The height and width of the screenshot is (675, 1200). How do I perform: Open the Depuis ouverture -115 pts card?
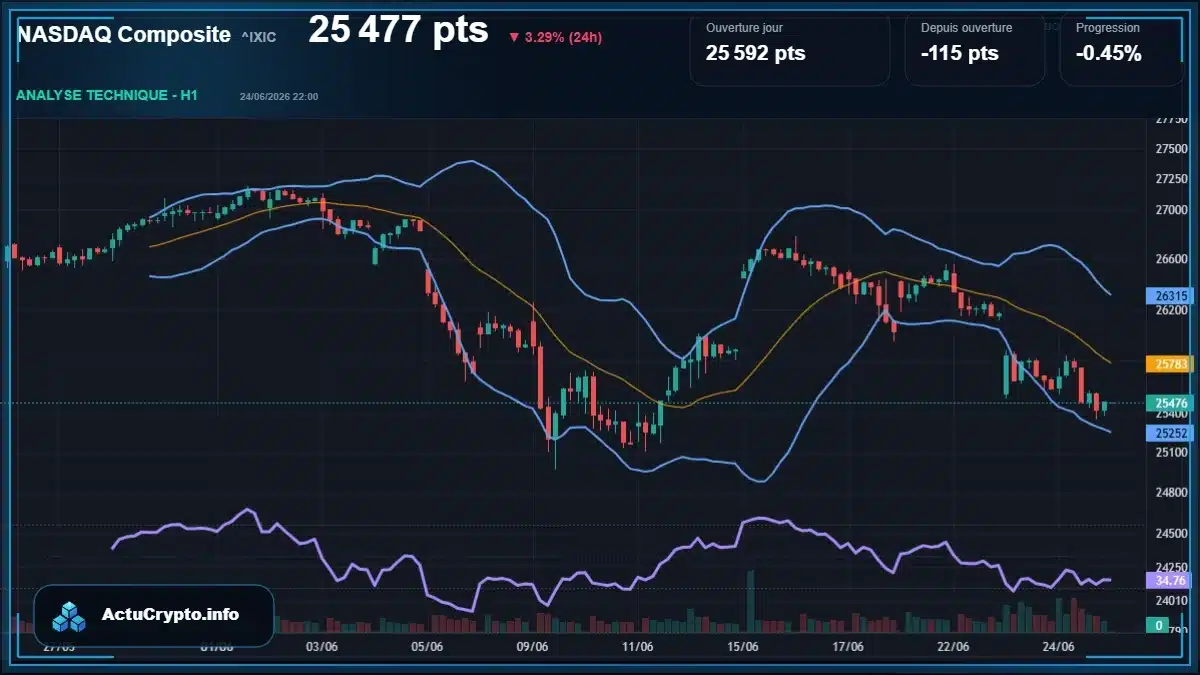[975, 50]
